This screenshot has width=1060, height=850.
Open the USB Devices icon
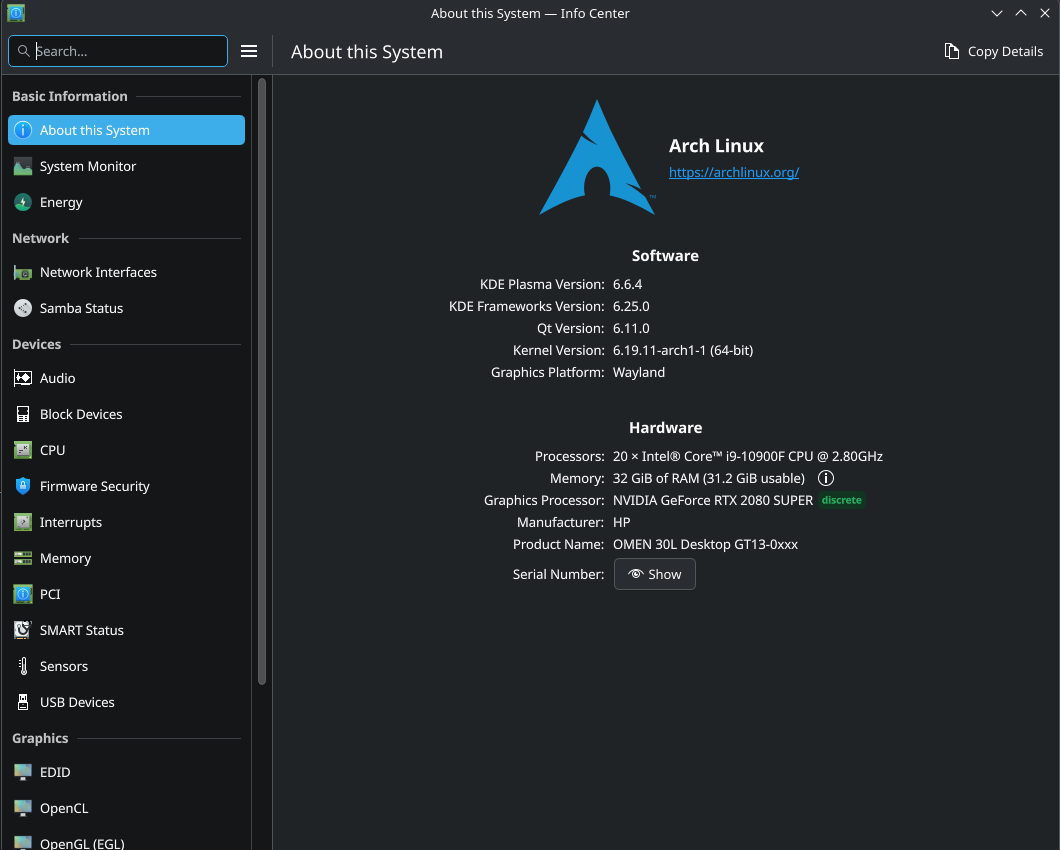click(23, 703)
